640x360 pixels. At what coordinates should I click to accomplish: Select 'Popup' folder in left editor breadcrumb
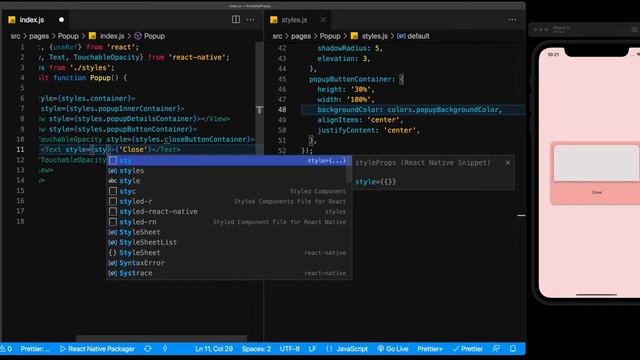68,36
